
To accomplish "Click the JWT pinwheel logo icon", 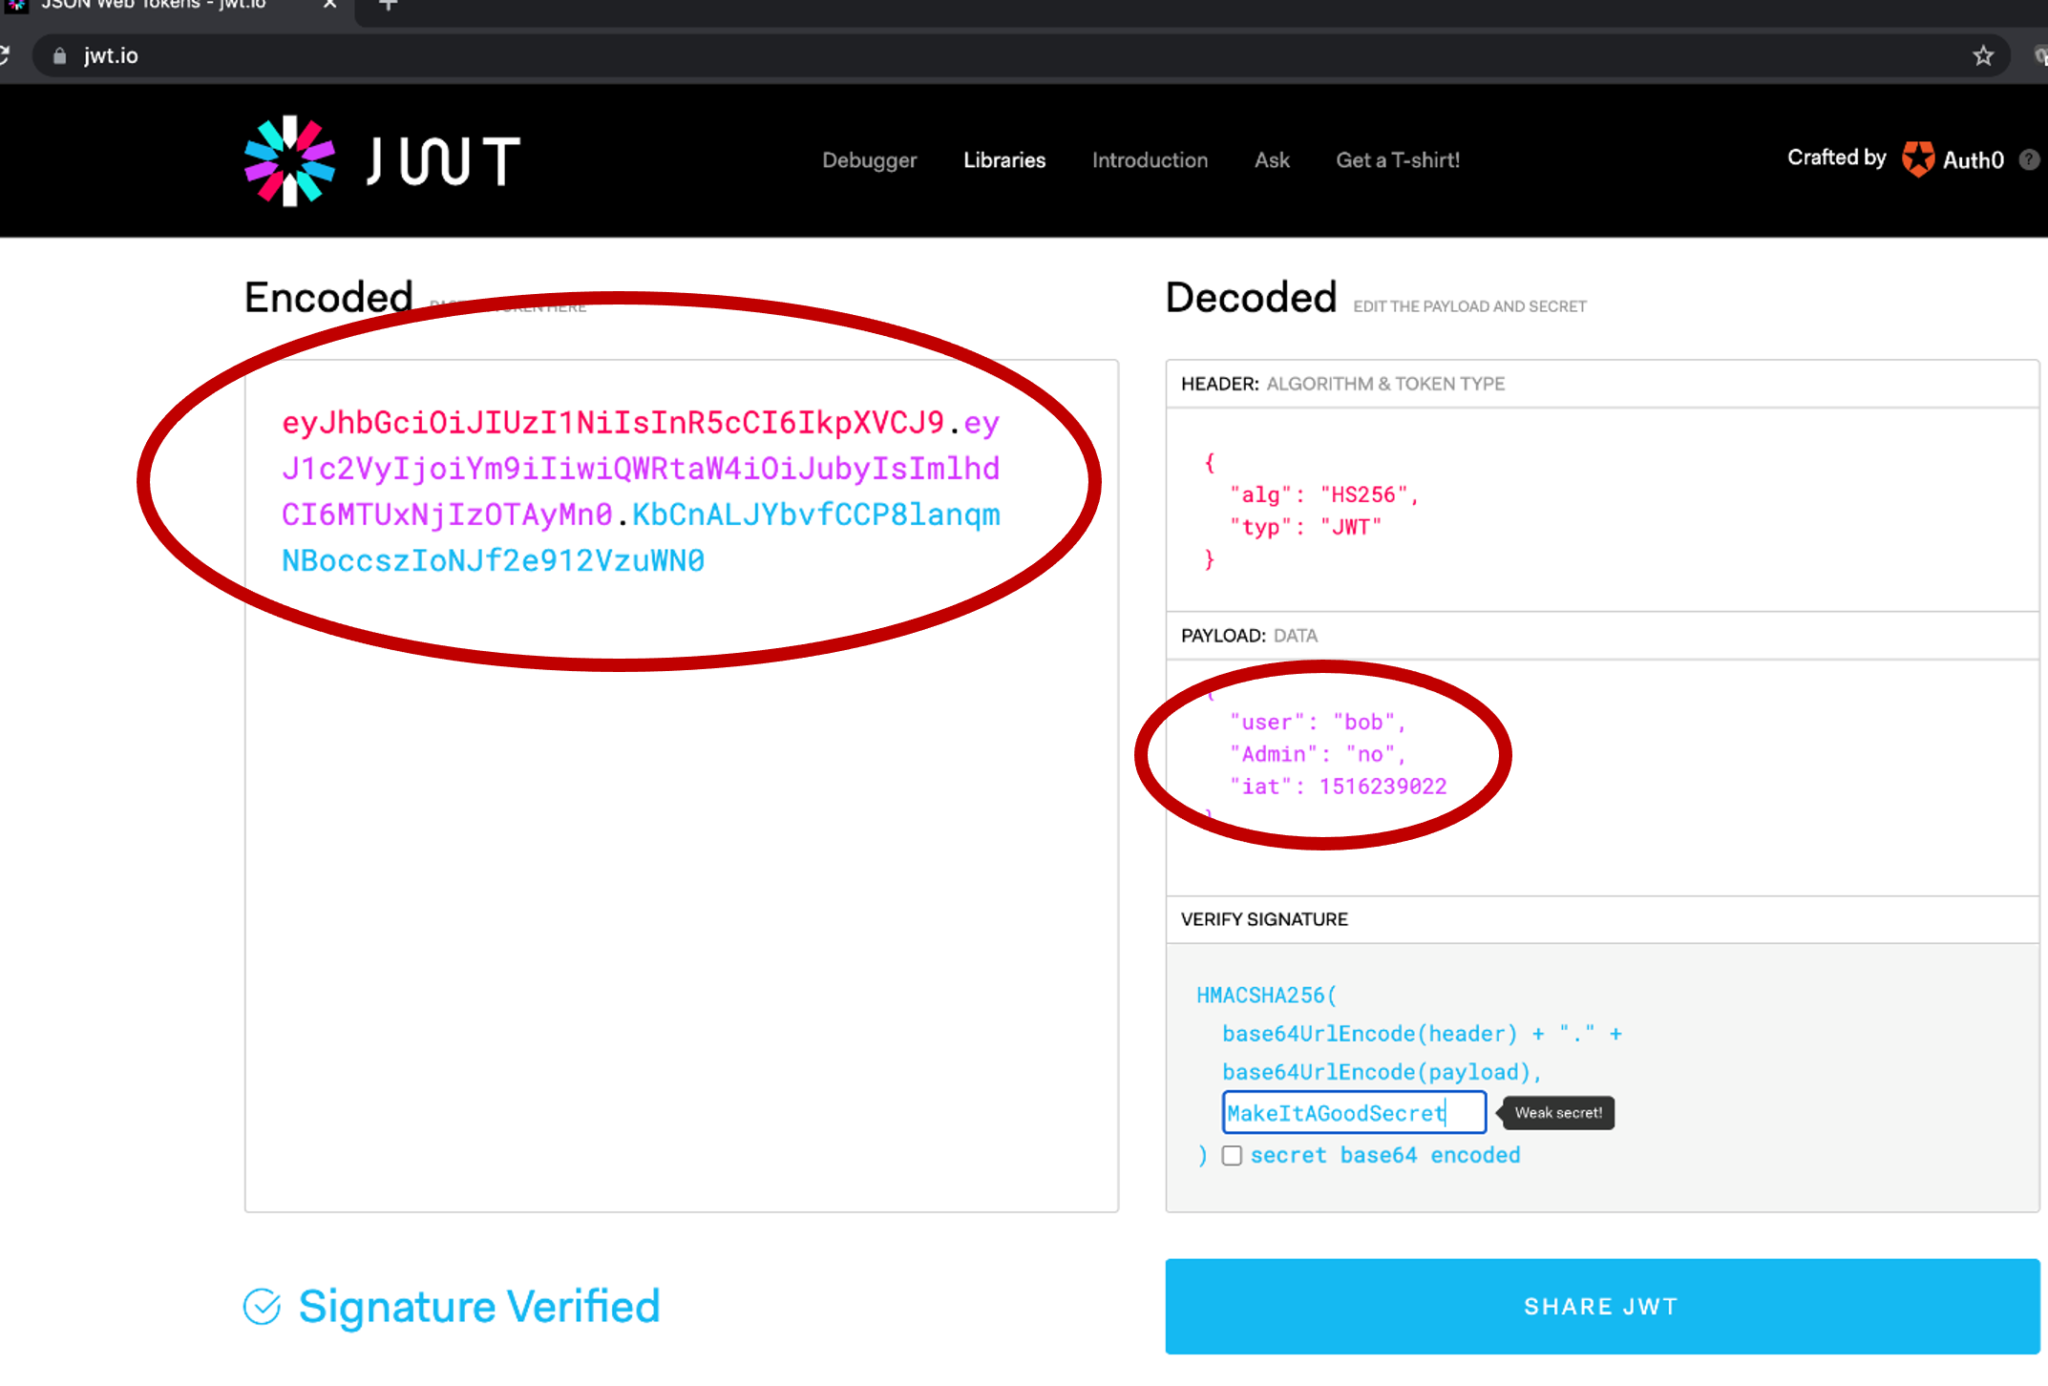I will [x=290, y=161].
